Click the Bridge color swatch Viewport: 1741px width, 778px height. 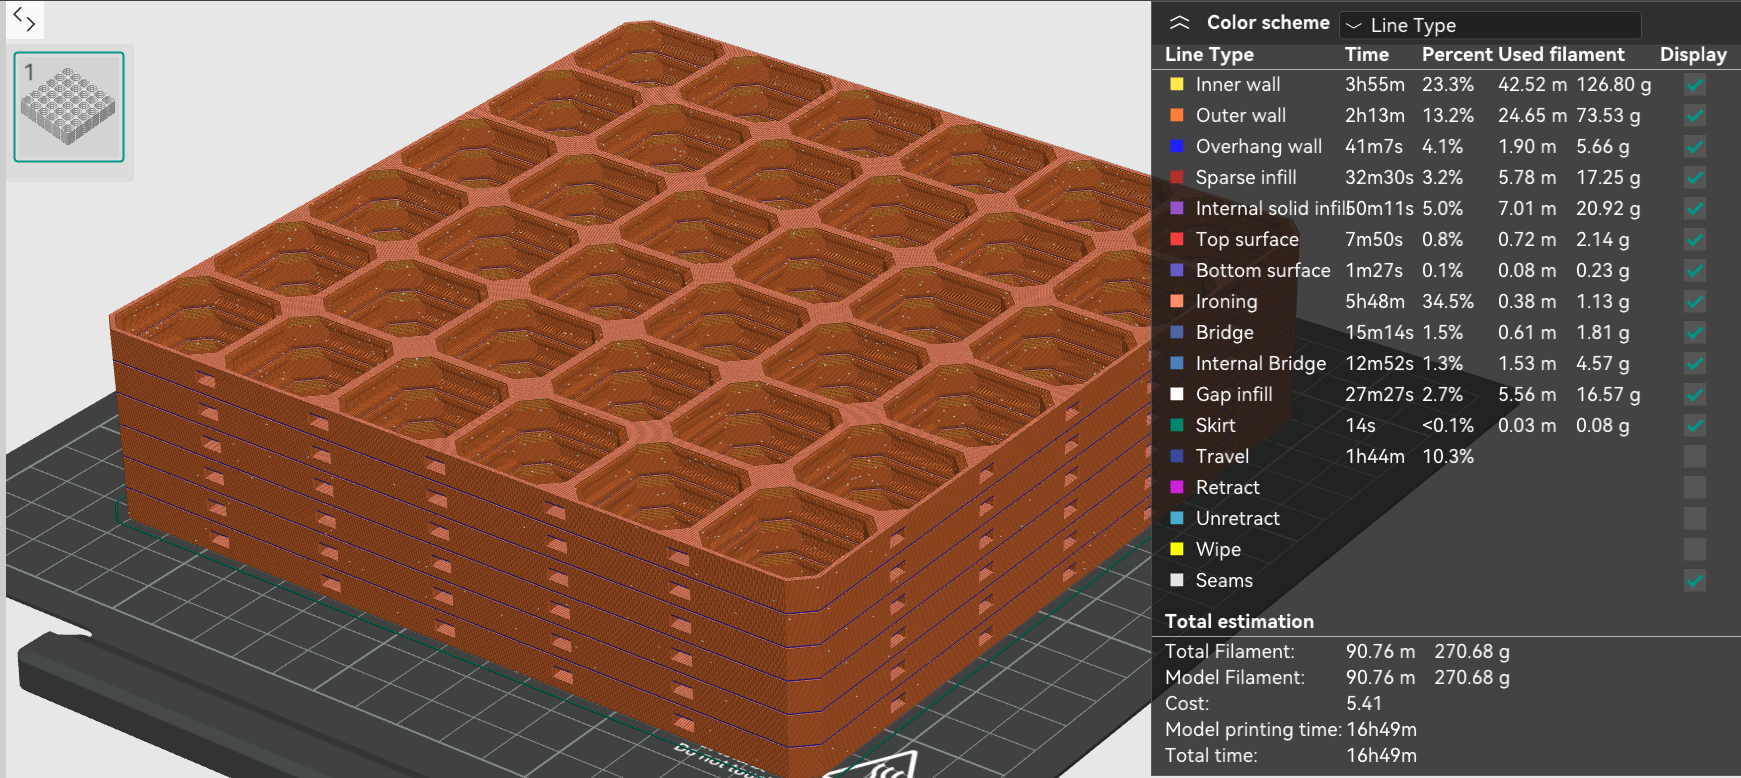coord(1177,333)
